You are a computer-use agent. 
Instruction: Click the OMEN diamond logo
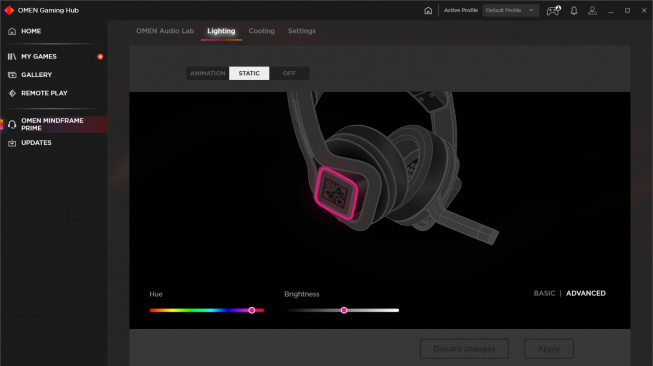tap(9, 10)
